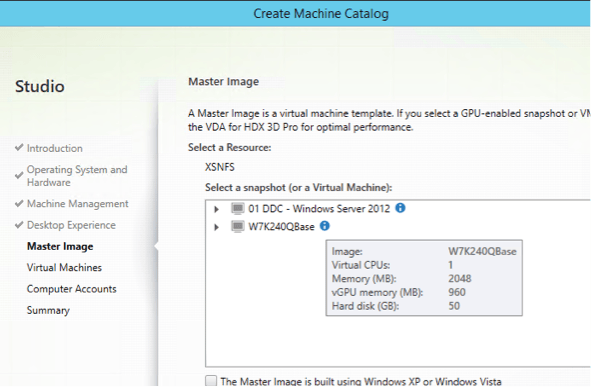
Task: Click the Operating System and Hardware checkmark
Action: pos(19,175)
